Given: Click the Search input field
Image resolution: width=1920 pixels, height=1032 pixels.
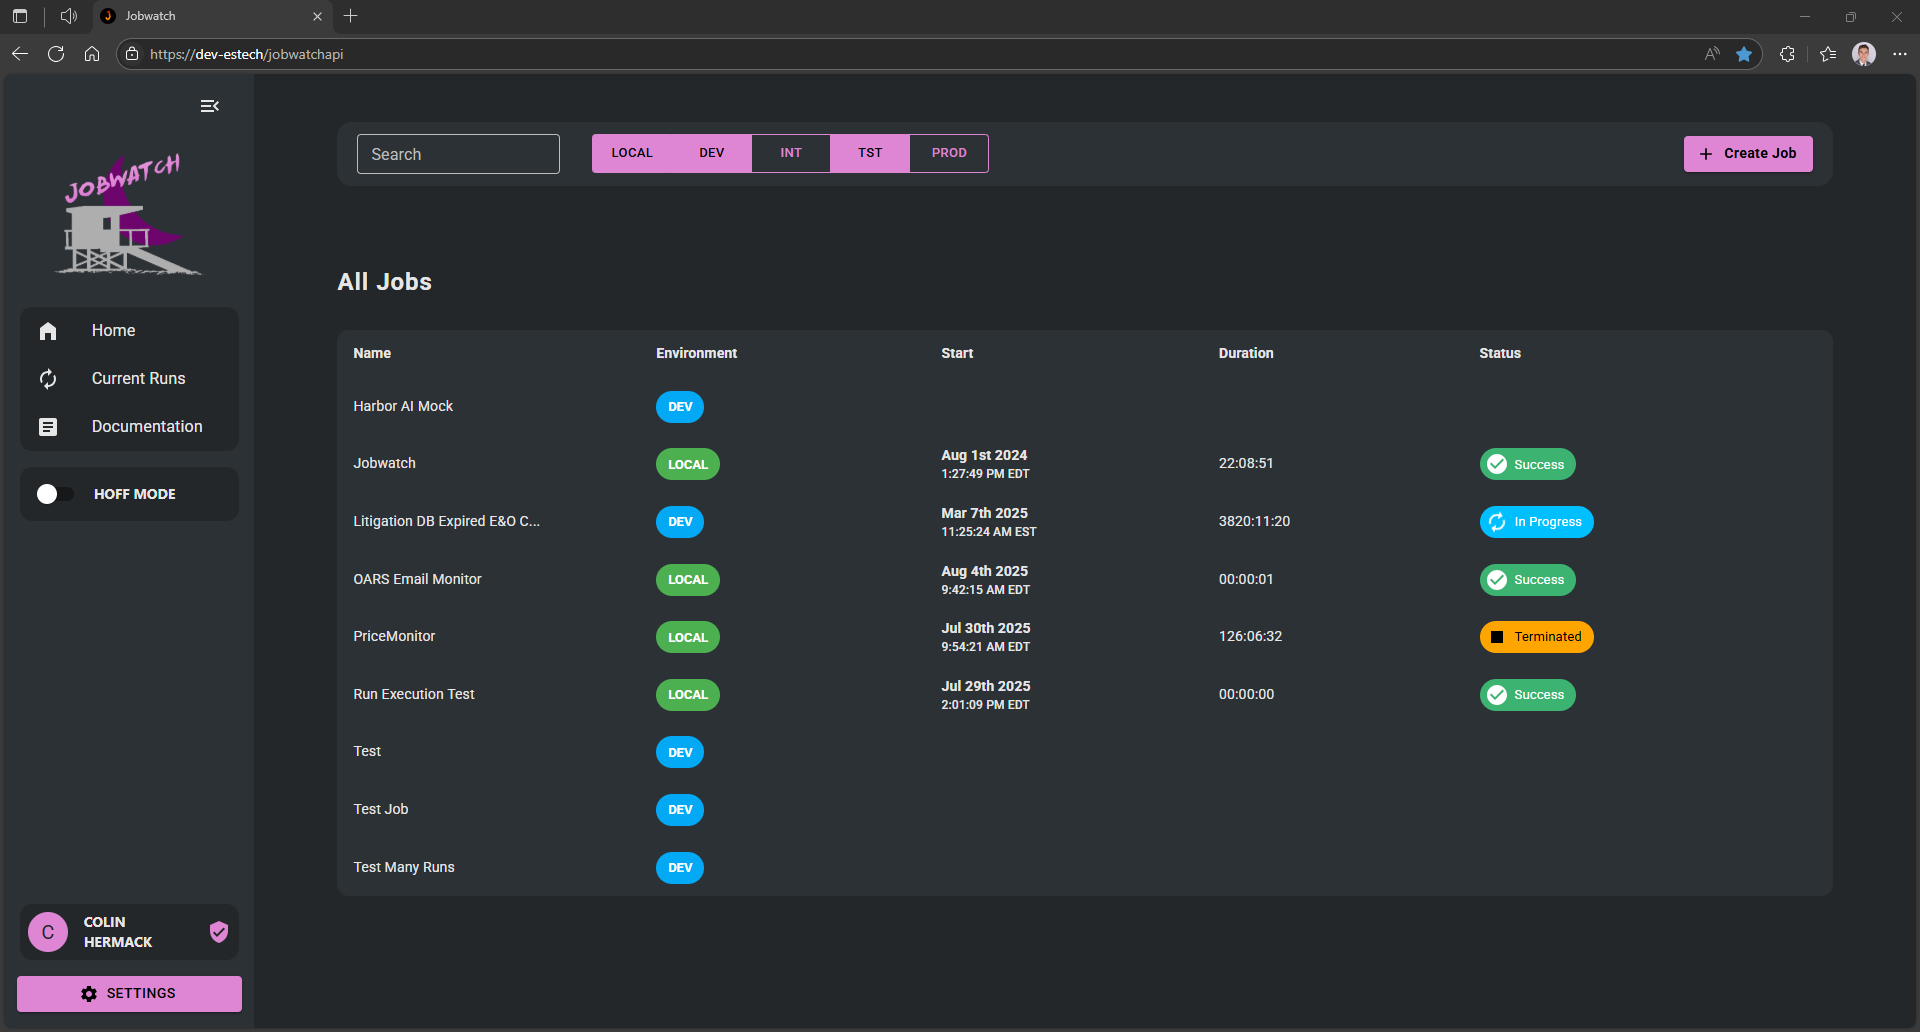Looking at the screenshot, I should [x=458, y=154].
